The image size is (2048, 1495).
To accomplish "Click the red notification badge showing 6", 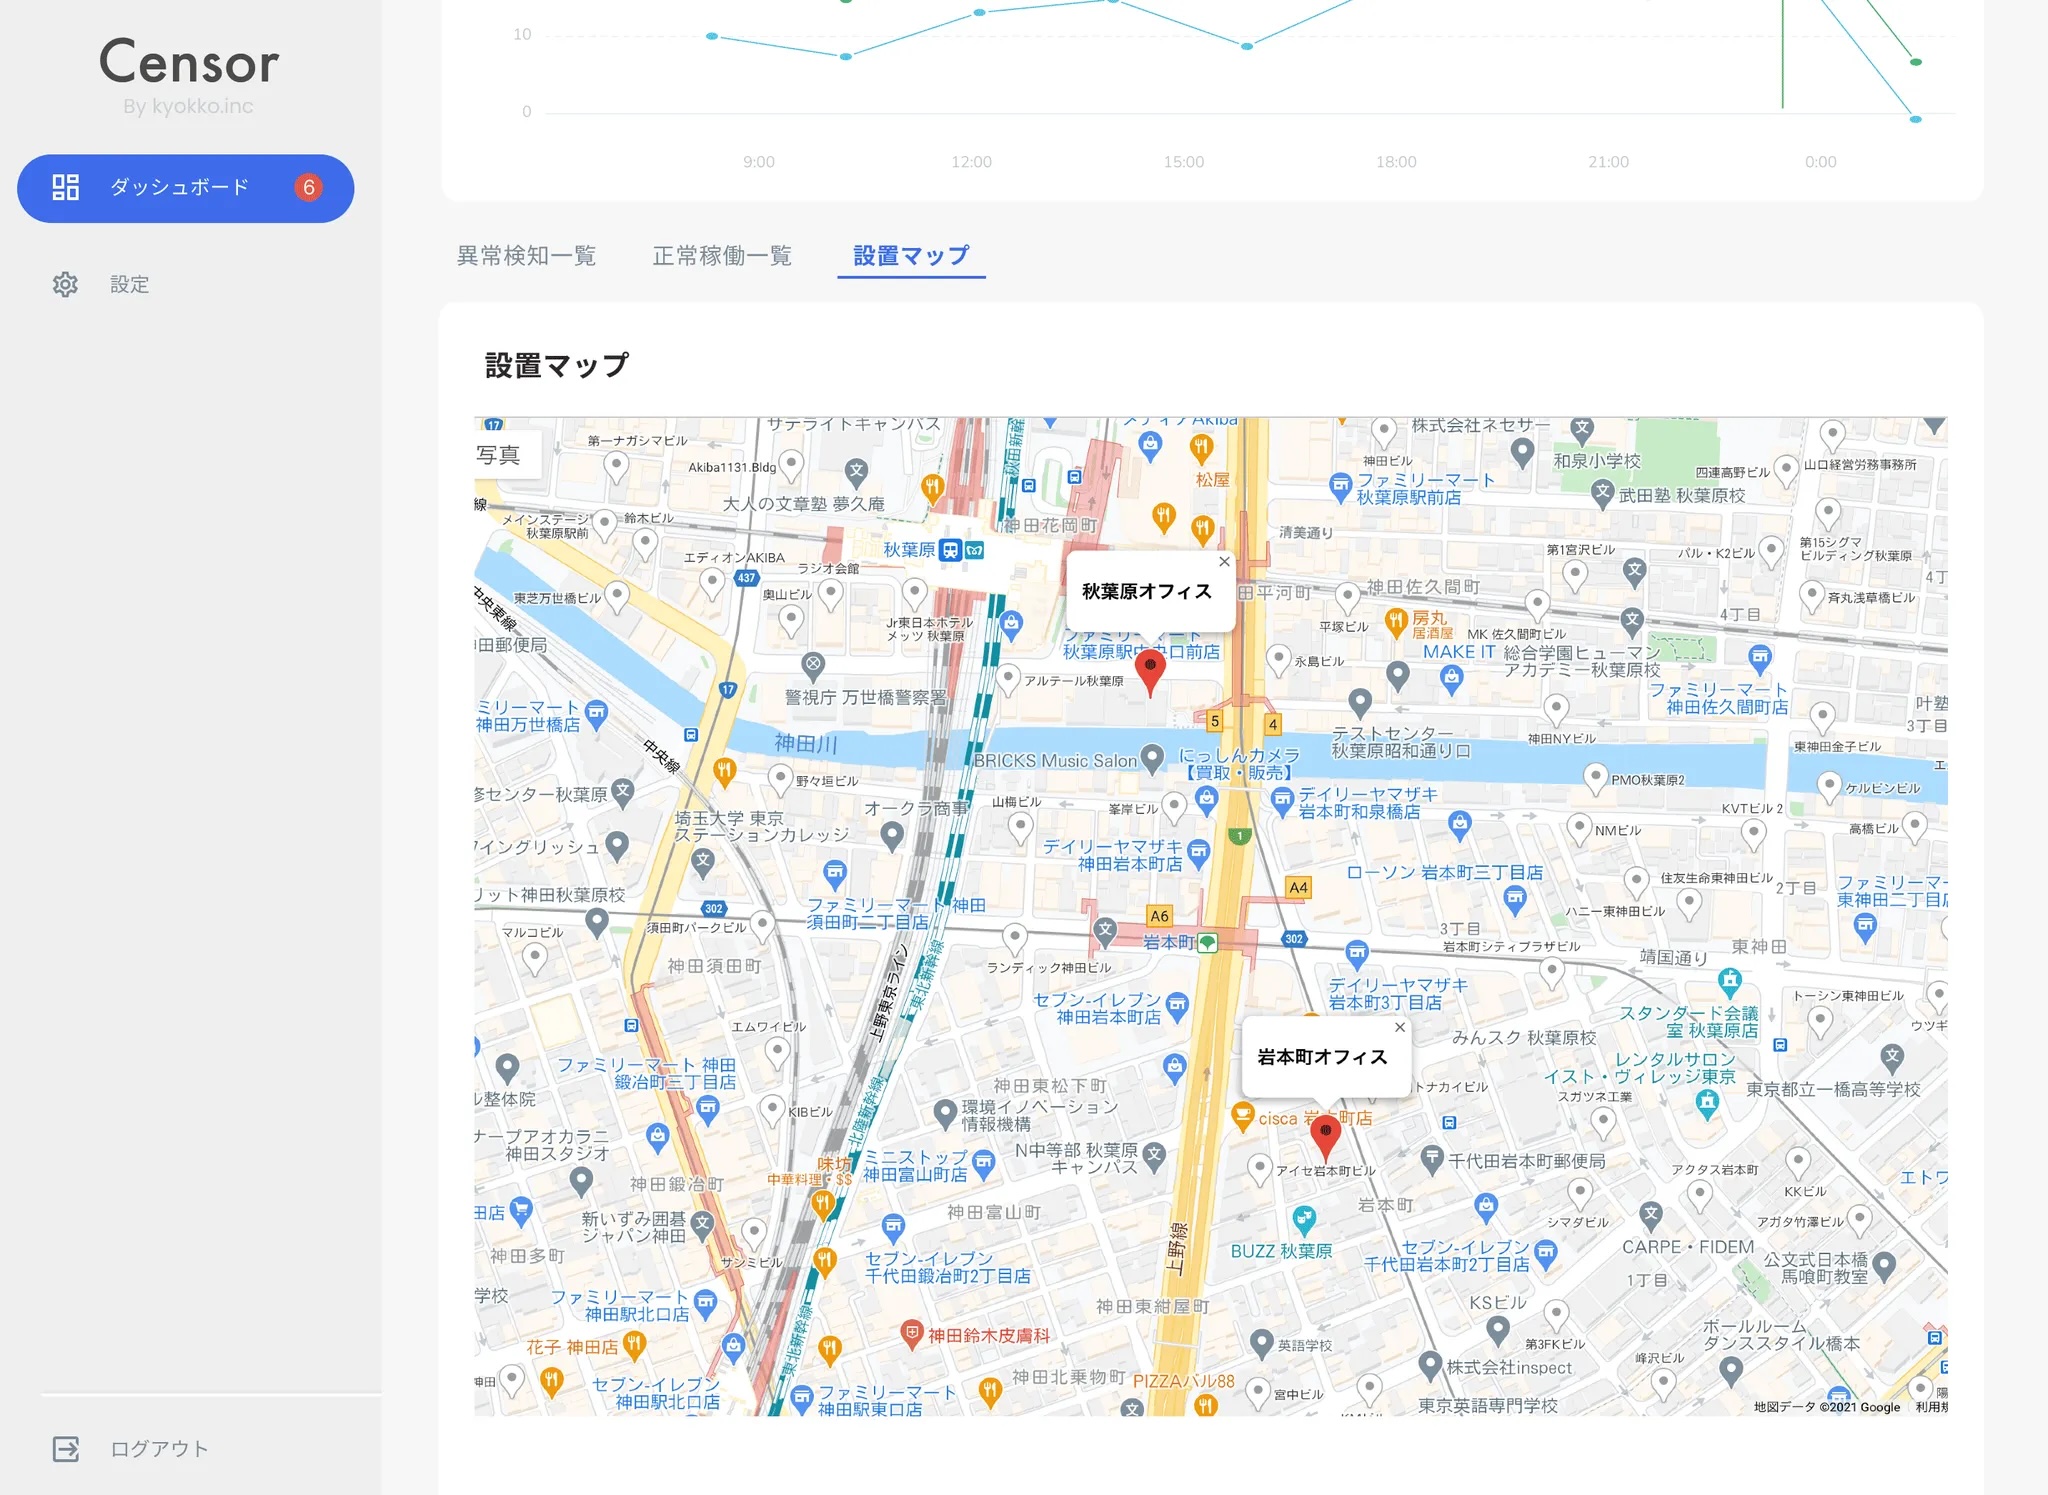I will (x=308, y=187).
